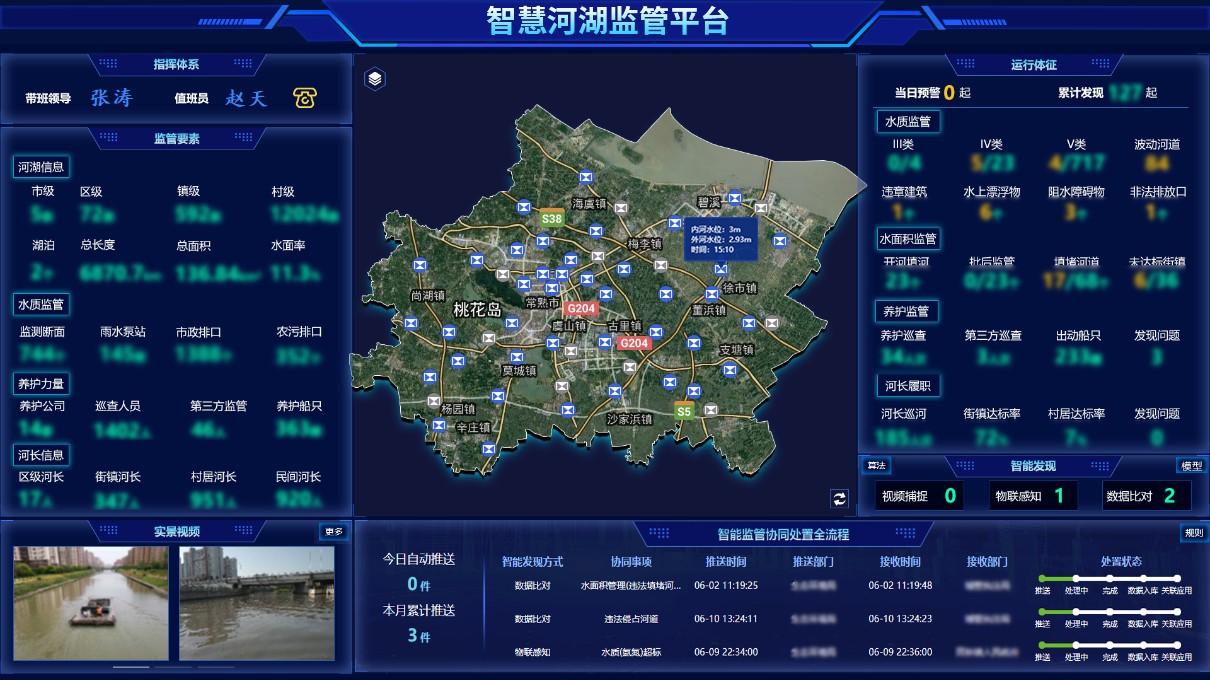Expand the 河长信息 section
The width and height of the screenshot is (1210, 680).
click(41, 455)
